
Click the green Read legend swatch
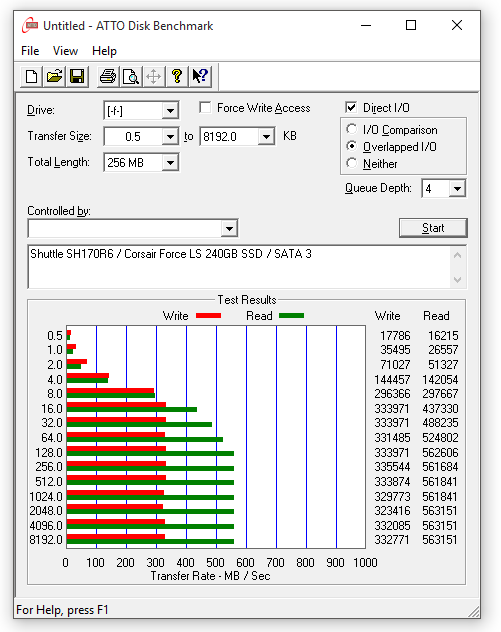pos(291,316)
